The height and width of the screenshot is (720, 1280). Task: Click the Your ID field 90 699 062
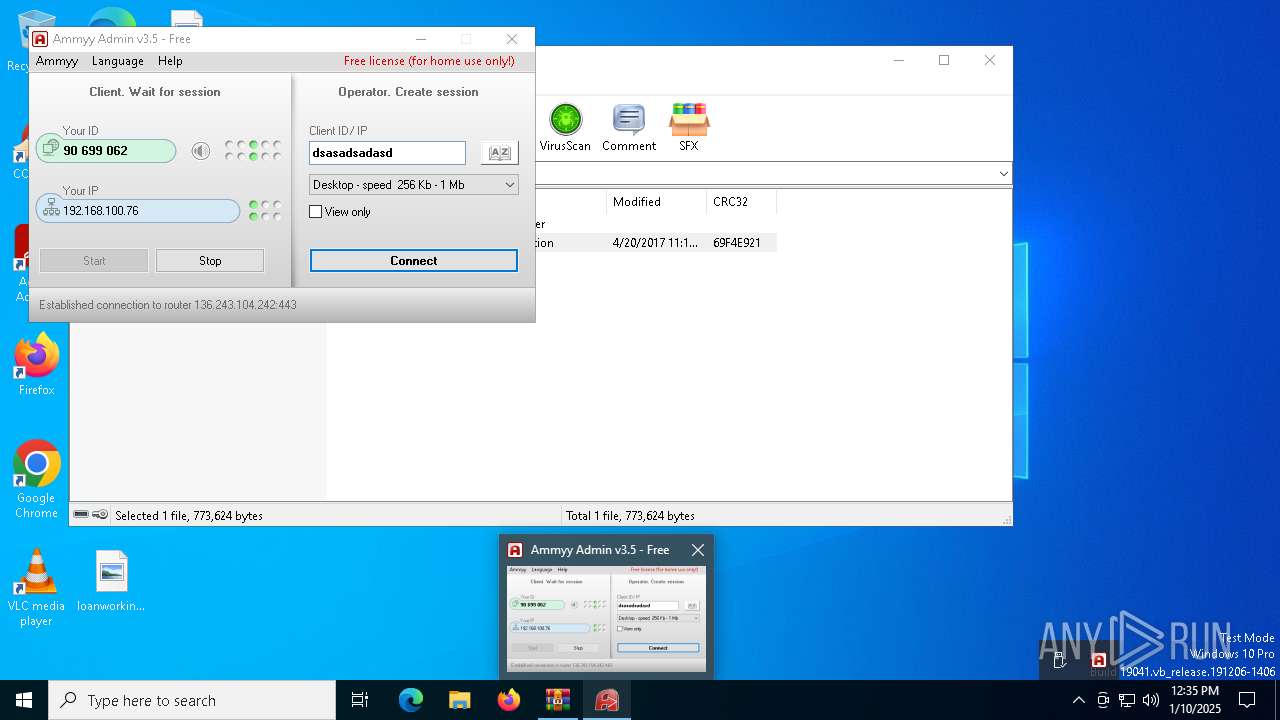[107, 151]
